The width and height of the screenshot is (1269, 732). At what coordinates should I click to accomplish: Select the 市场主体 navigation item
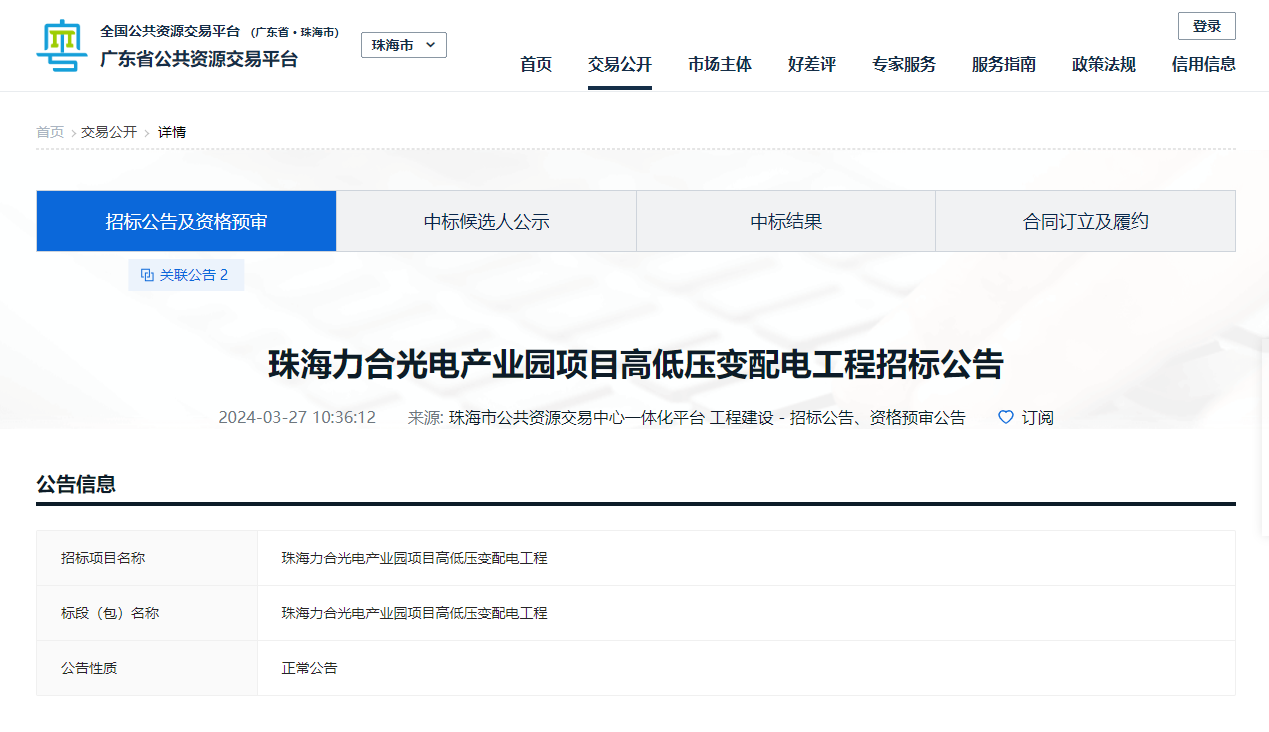[x=719, y=64]
